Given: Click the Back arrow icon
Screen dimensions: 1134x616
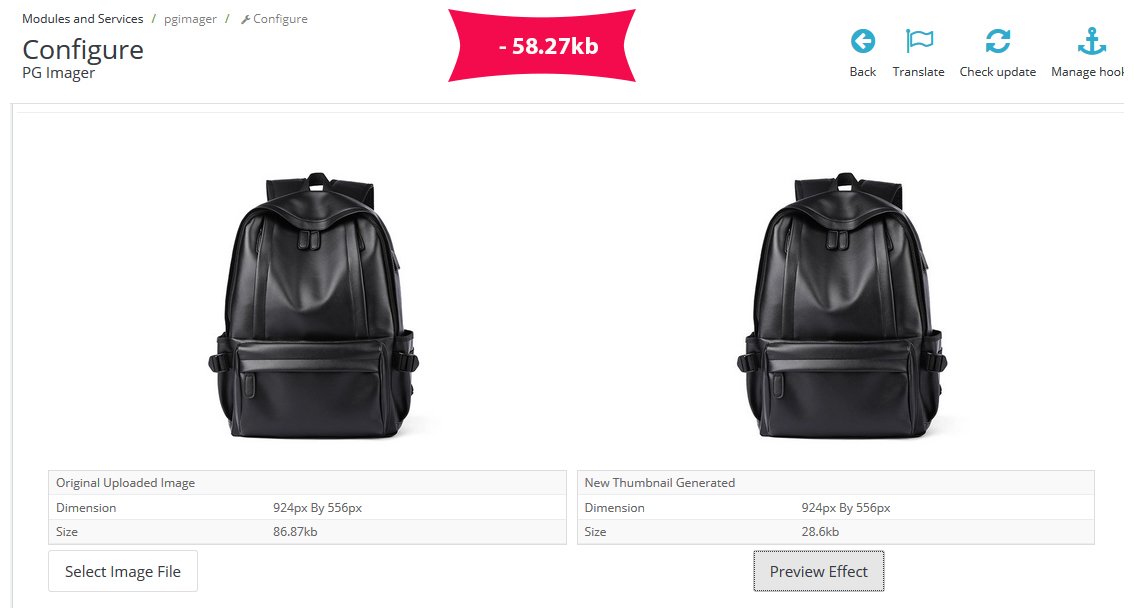Looking at the screenshot, I should (x=862, y=41).
